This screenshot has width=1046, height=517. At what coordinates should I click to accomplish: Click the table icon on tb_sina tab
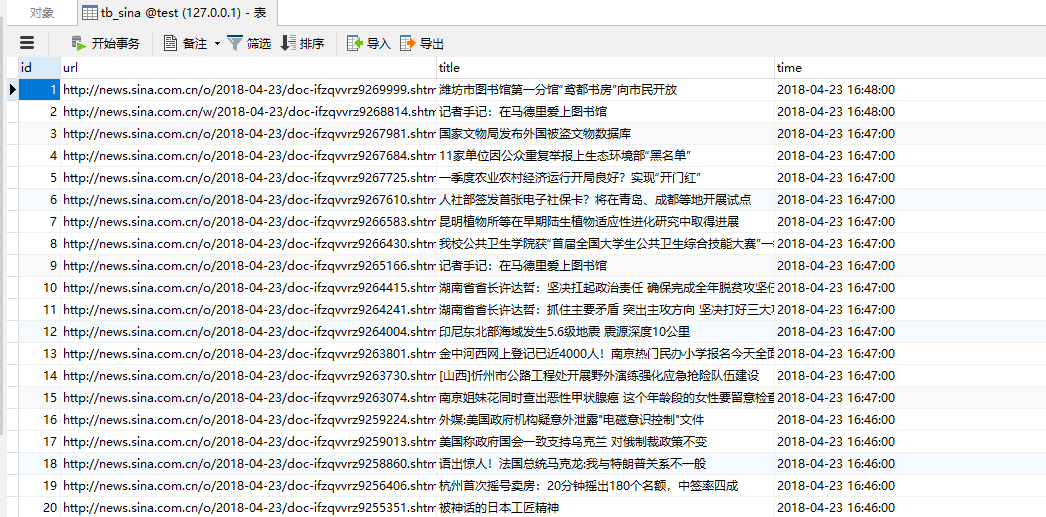(x=91, y=13)
